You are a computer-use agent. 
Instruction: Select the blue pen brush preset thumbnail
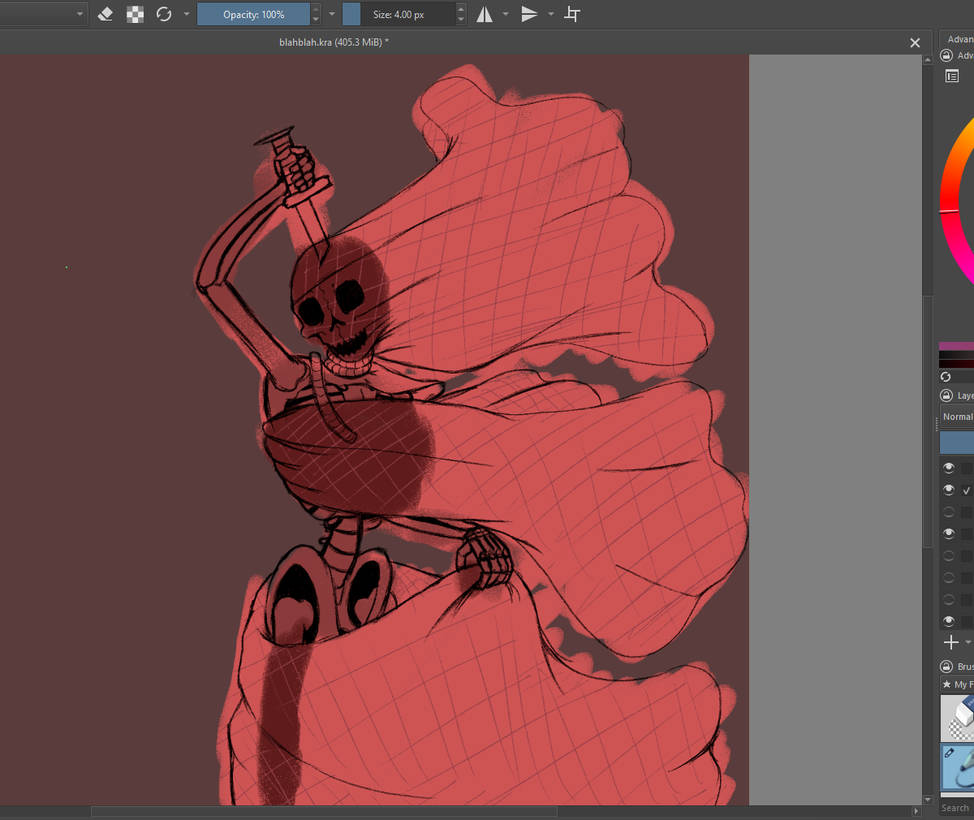click(x=957, y=767)
